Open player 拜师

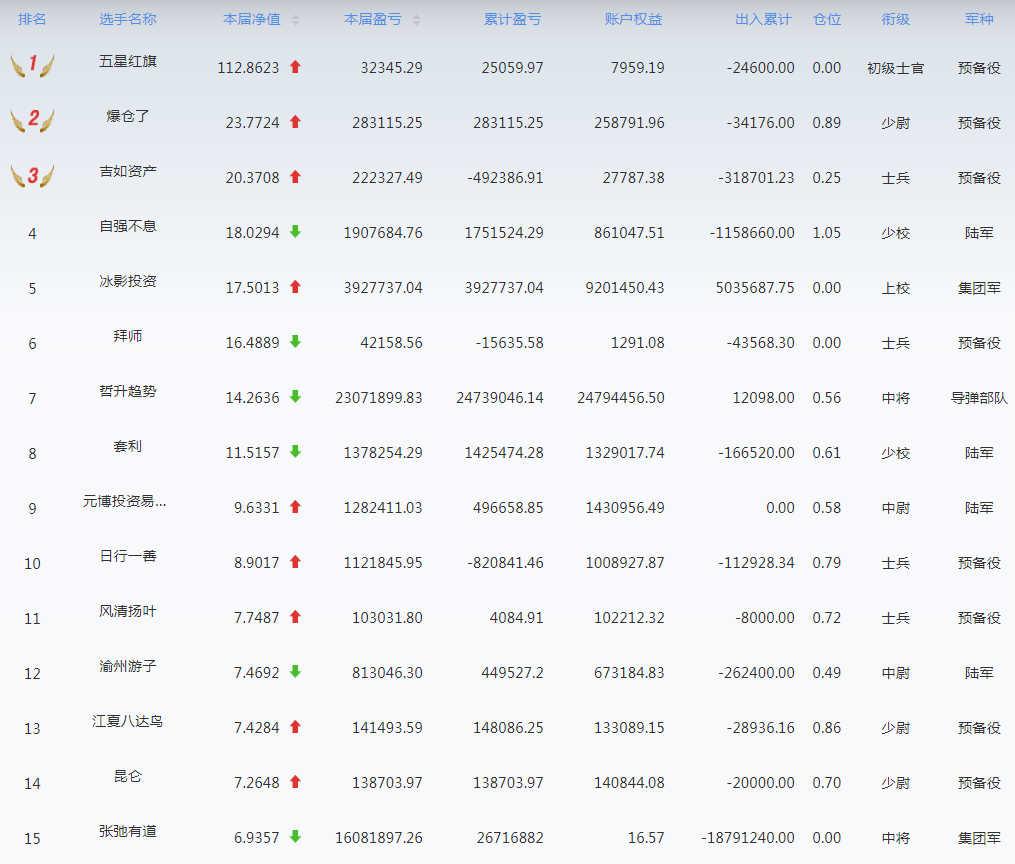(x=128, y=337)
